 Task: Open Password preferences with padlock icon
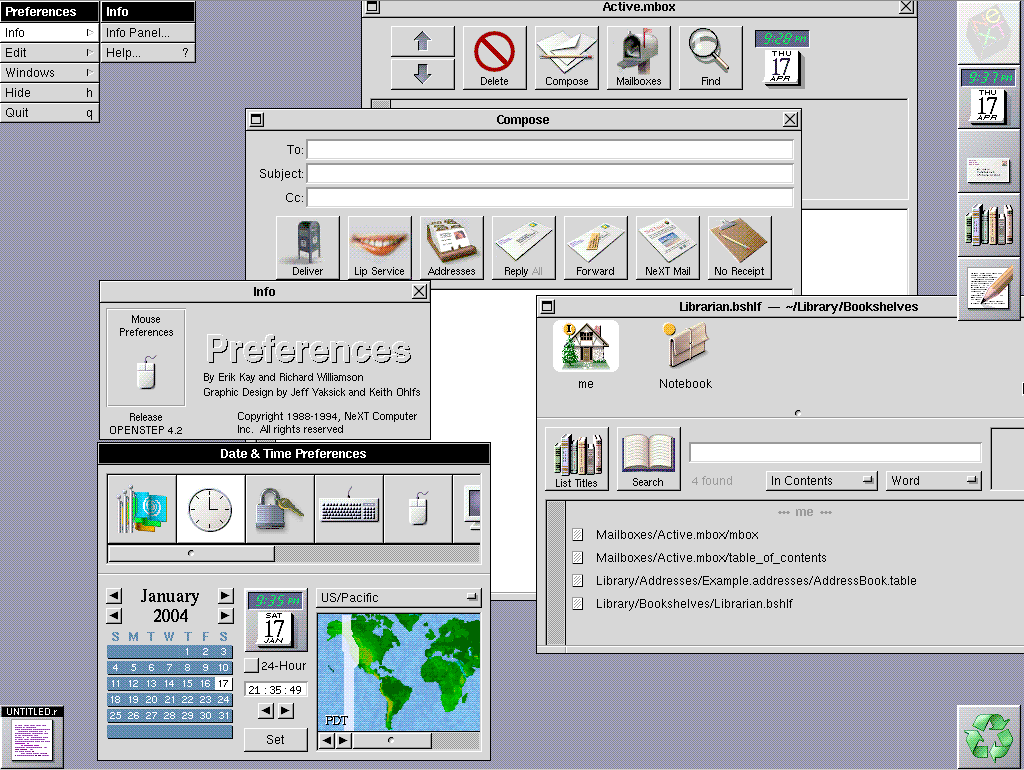pyautogui.click(x=280, y=509)
